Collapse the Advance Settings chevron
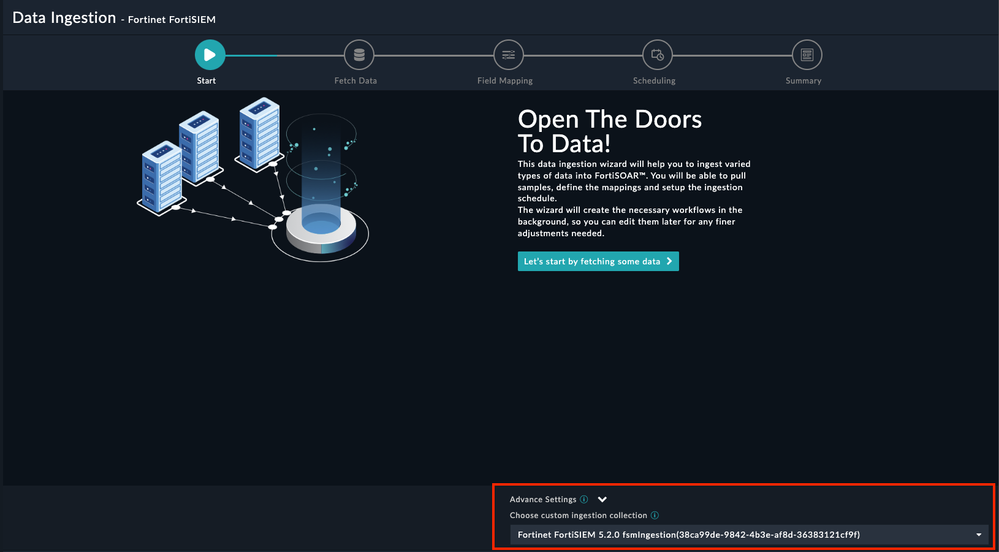The image size is (999, 552). coord(602,500)
